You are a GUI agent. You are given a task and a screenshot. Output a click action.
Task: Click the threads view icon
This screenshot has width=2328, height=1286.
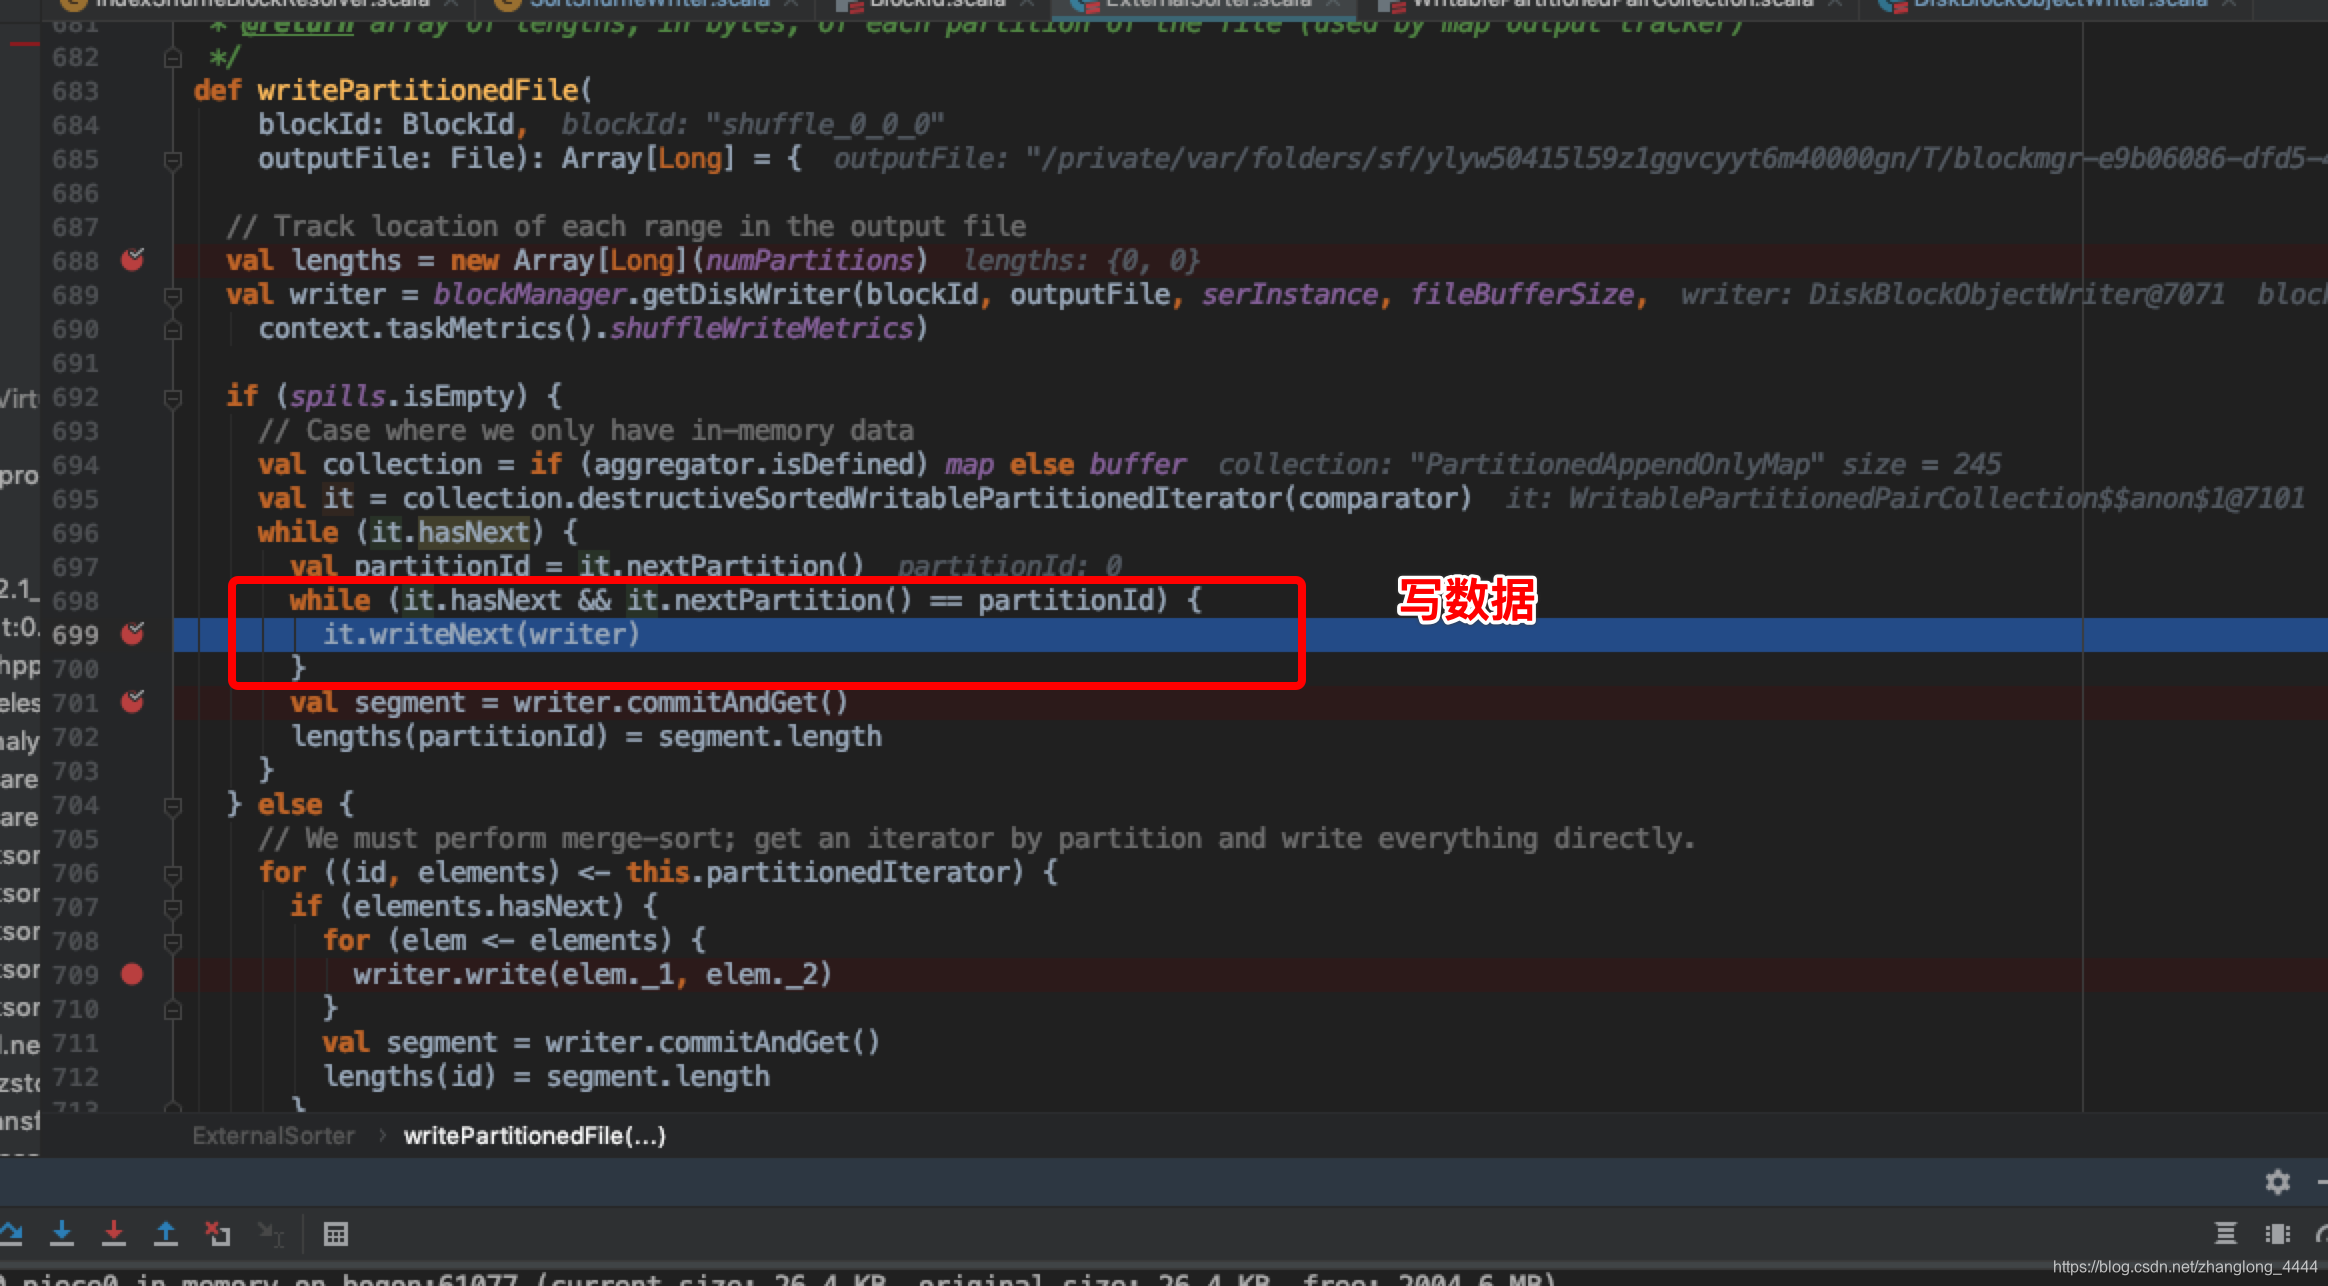click(x=2225, y=1234)
